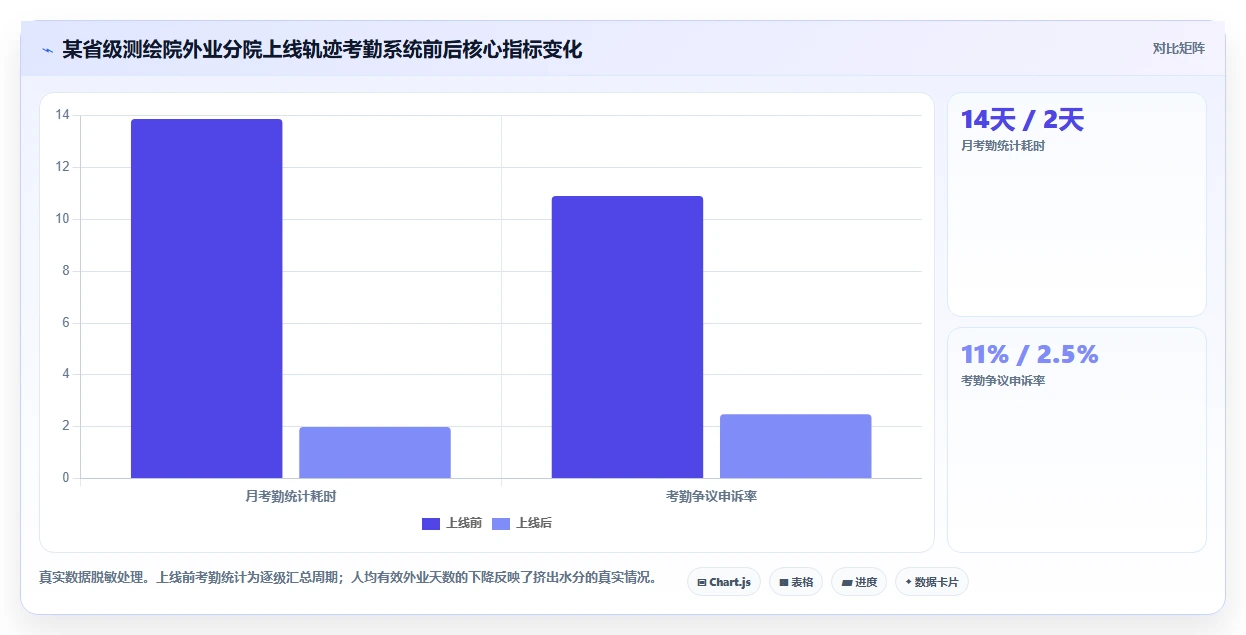
Task: Click the 对比矩阵 label in header
Action: coord(1179,48)
